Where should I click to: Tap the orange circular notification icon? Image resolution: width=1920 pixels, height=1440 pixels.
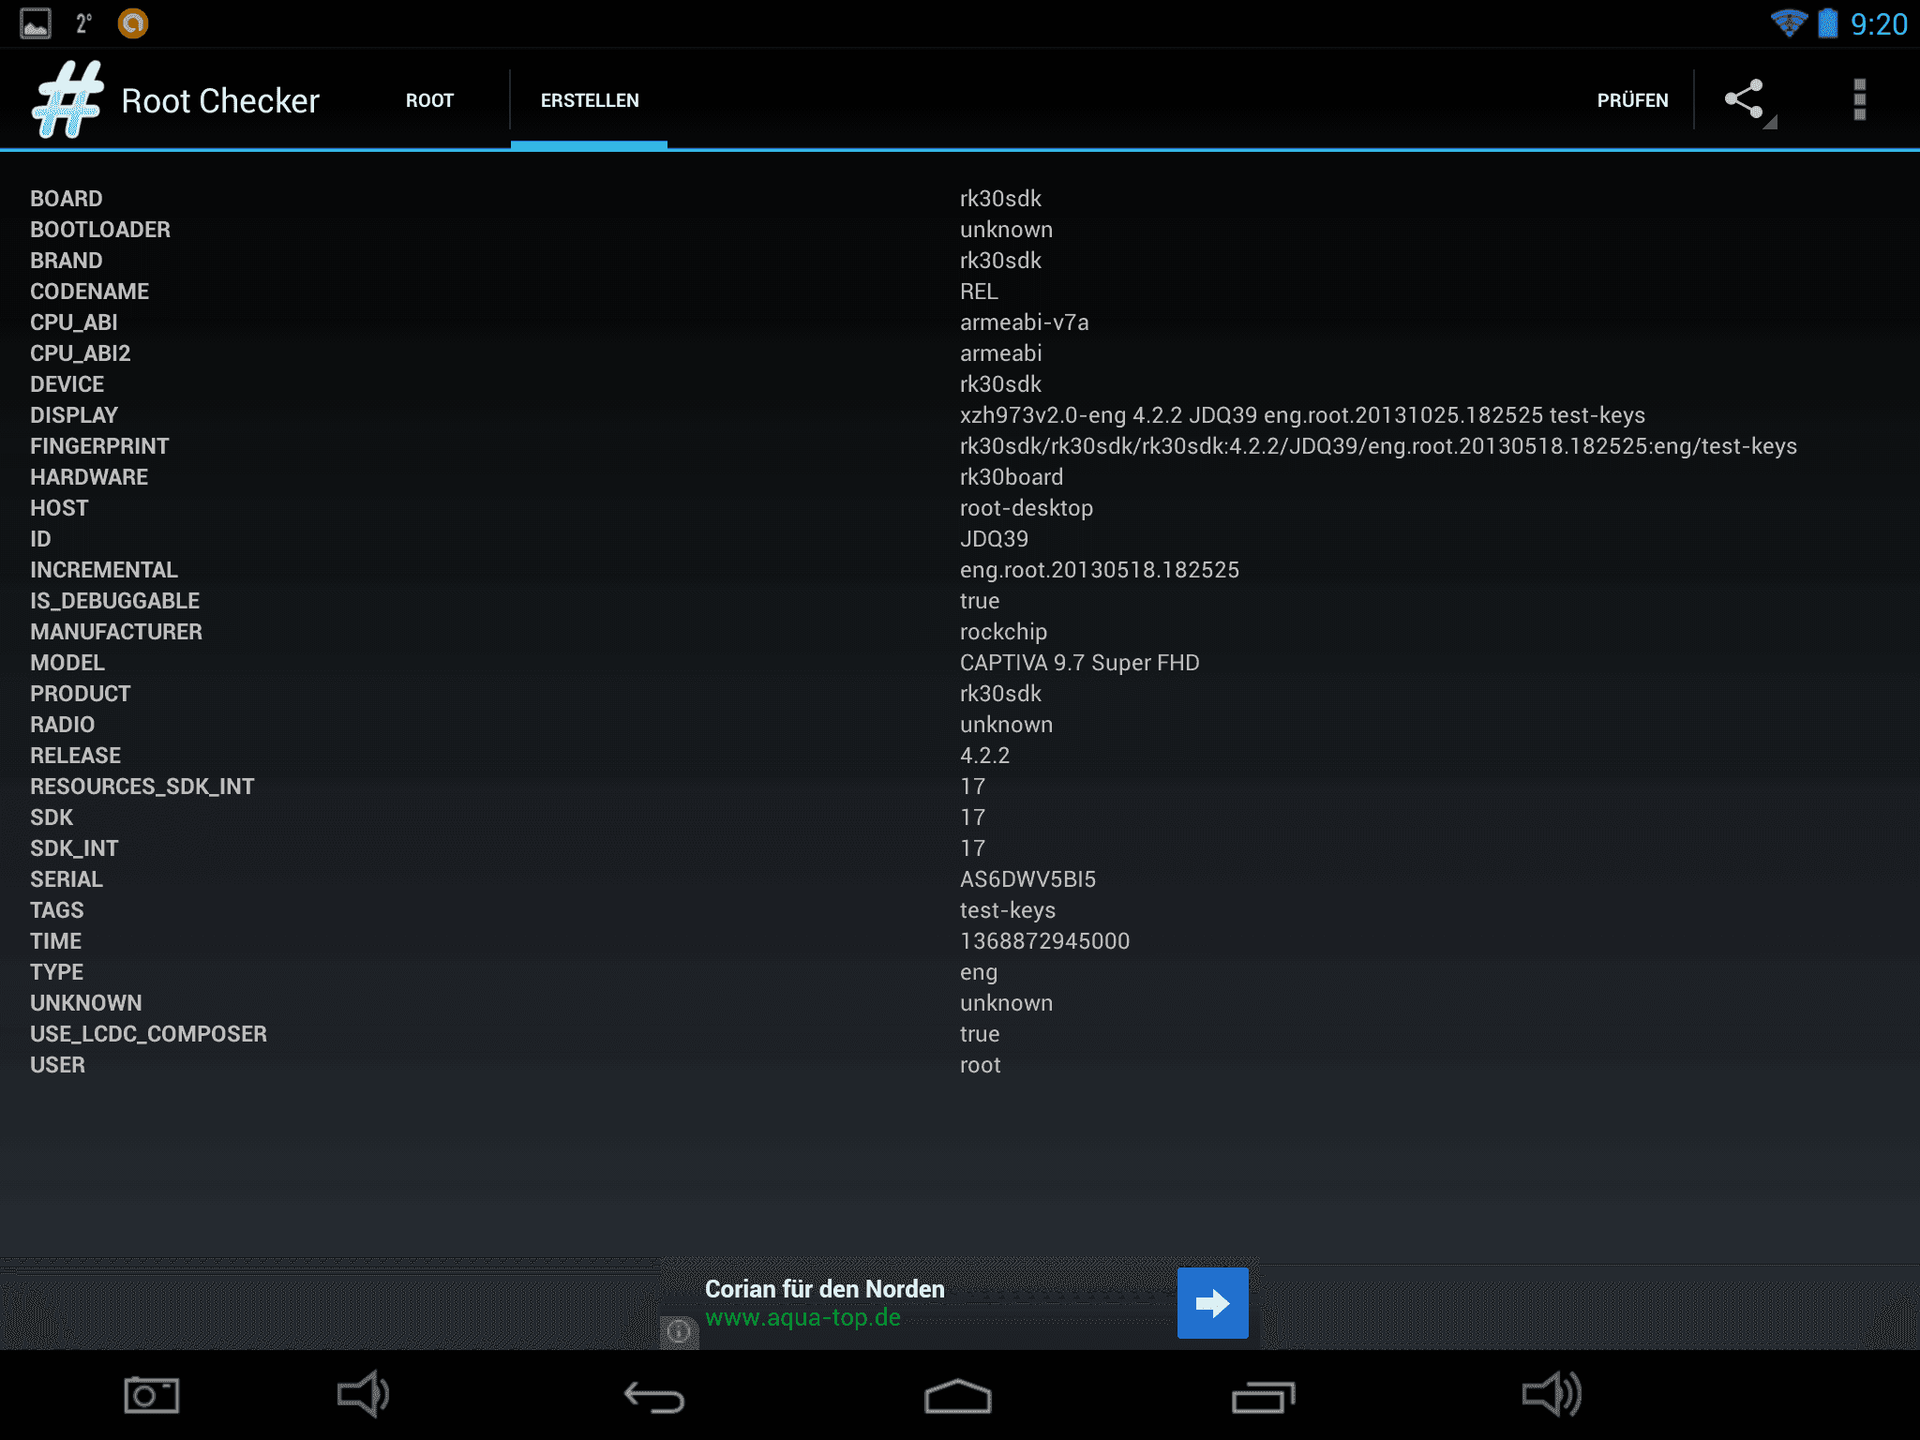coord(133,23)
